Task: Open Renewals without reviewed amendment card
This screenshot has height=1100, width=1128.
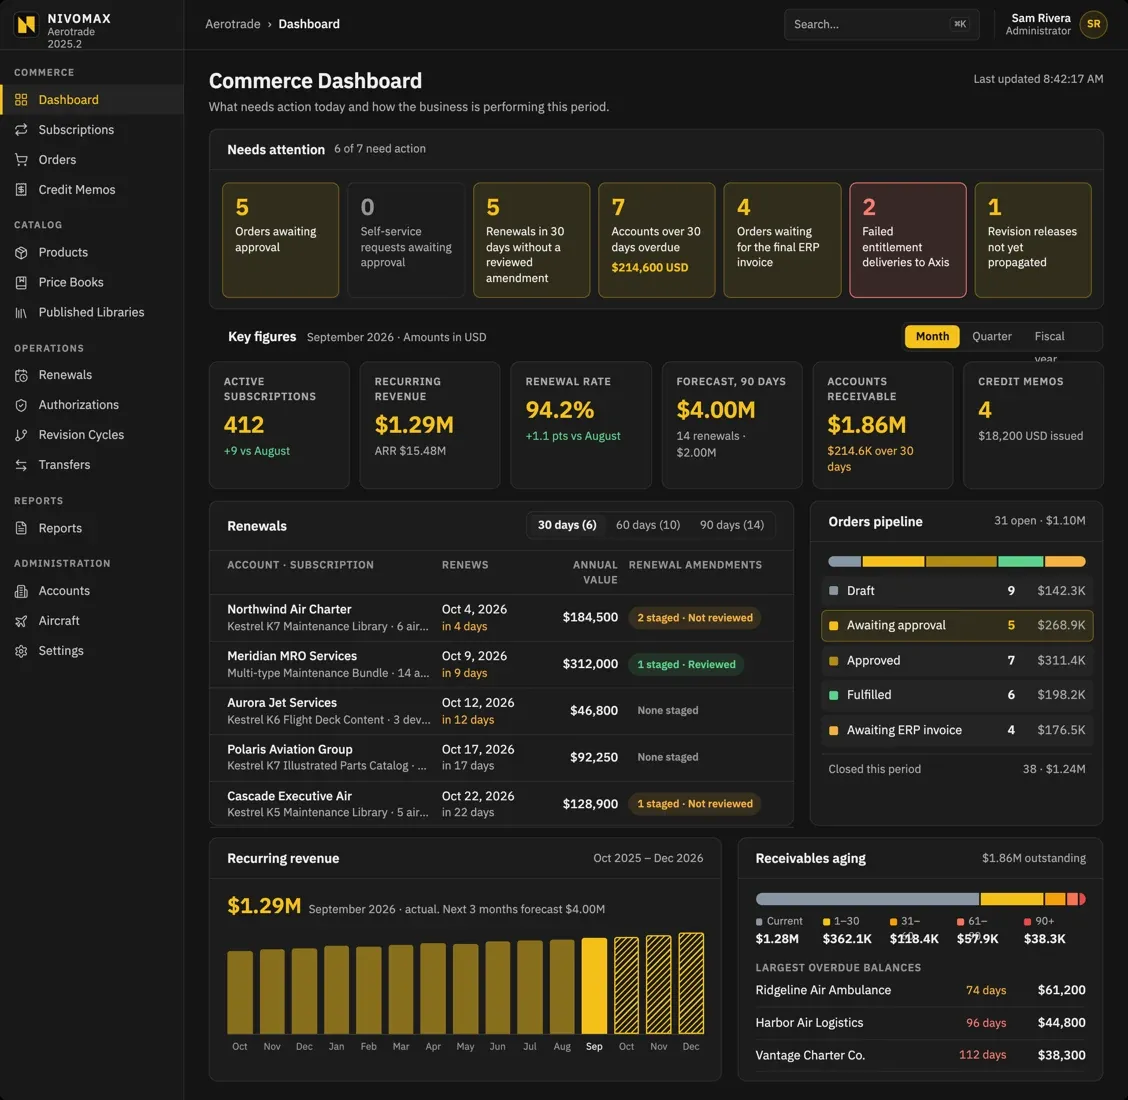Action: coord(531,240)
